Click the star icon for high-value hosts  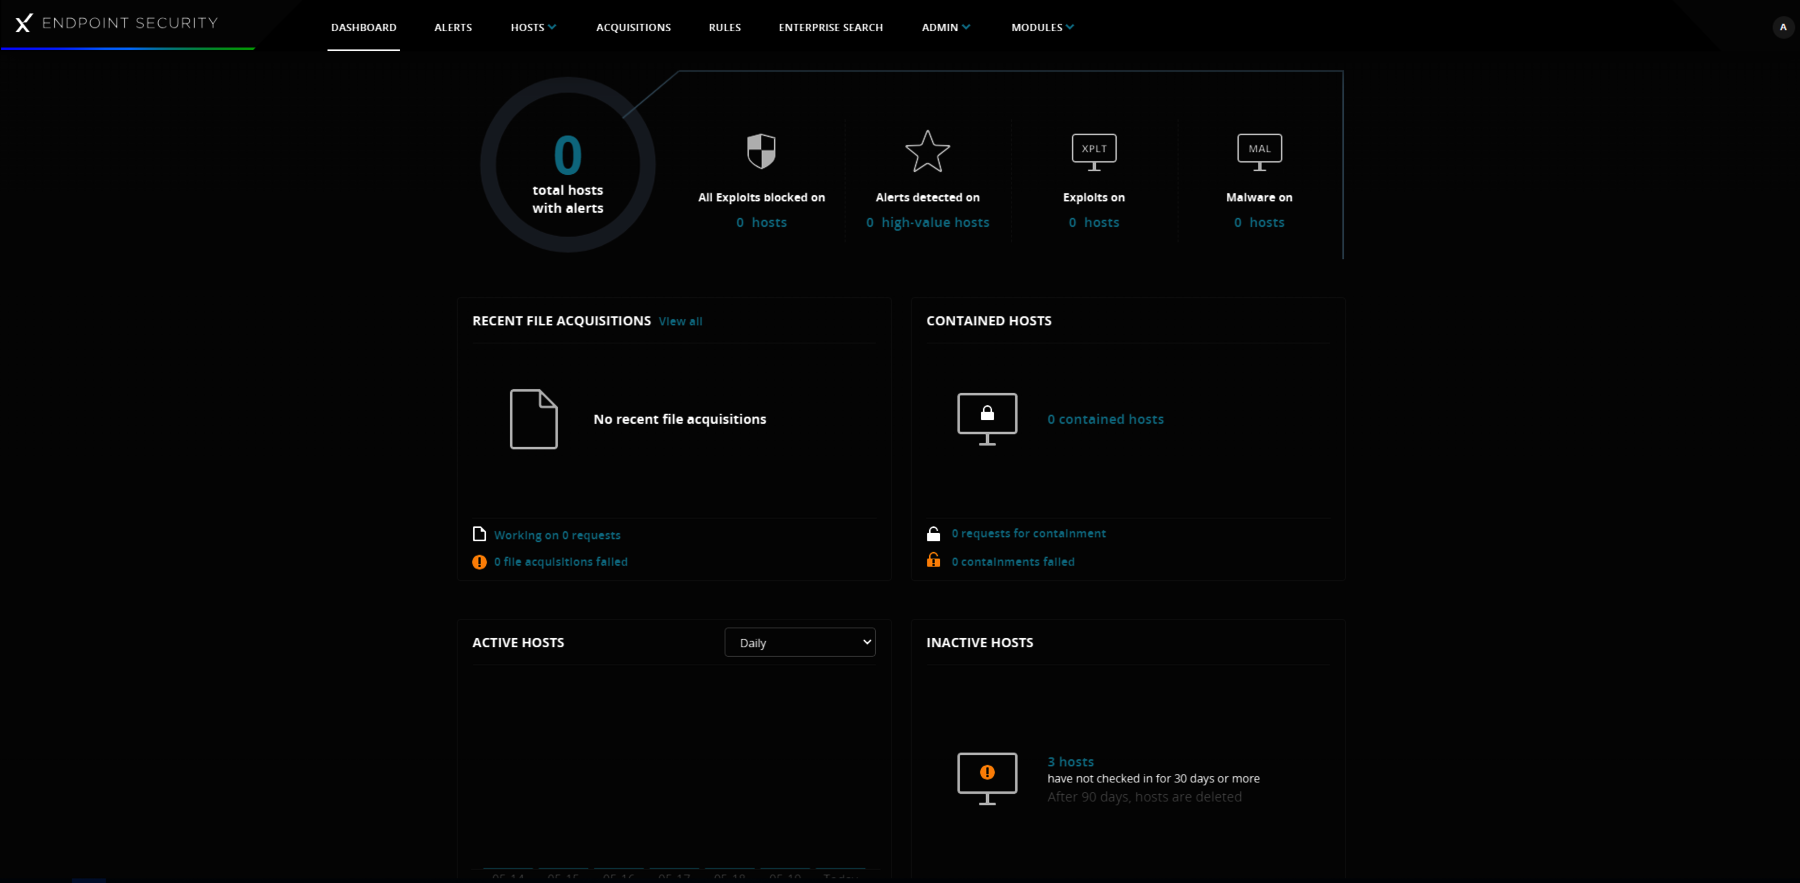[x=927, y=152]
